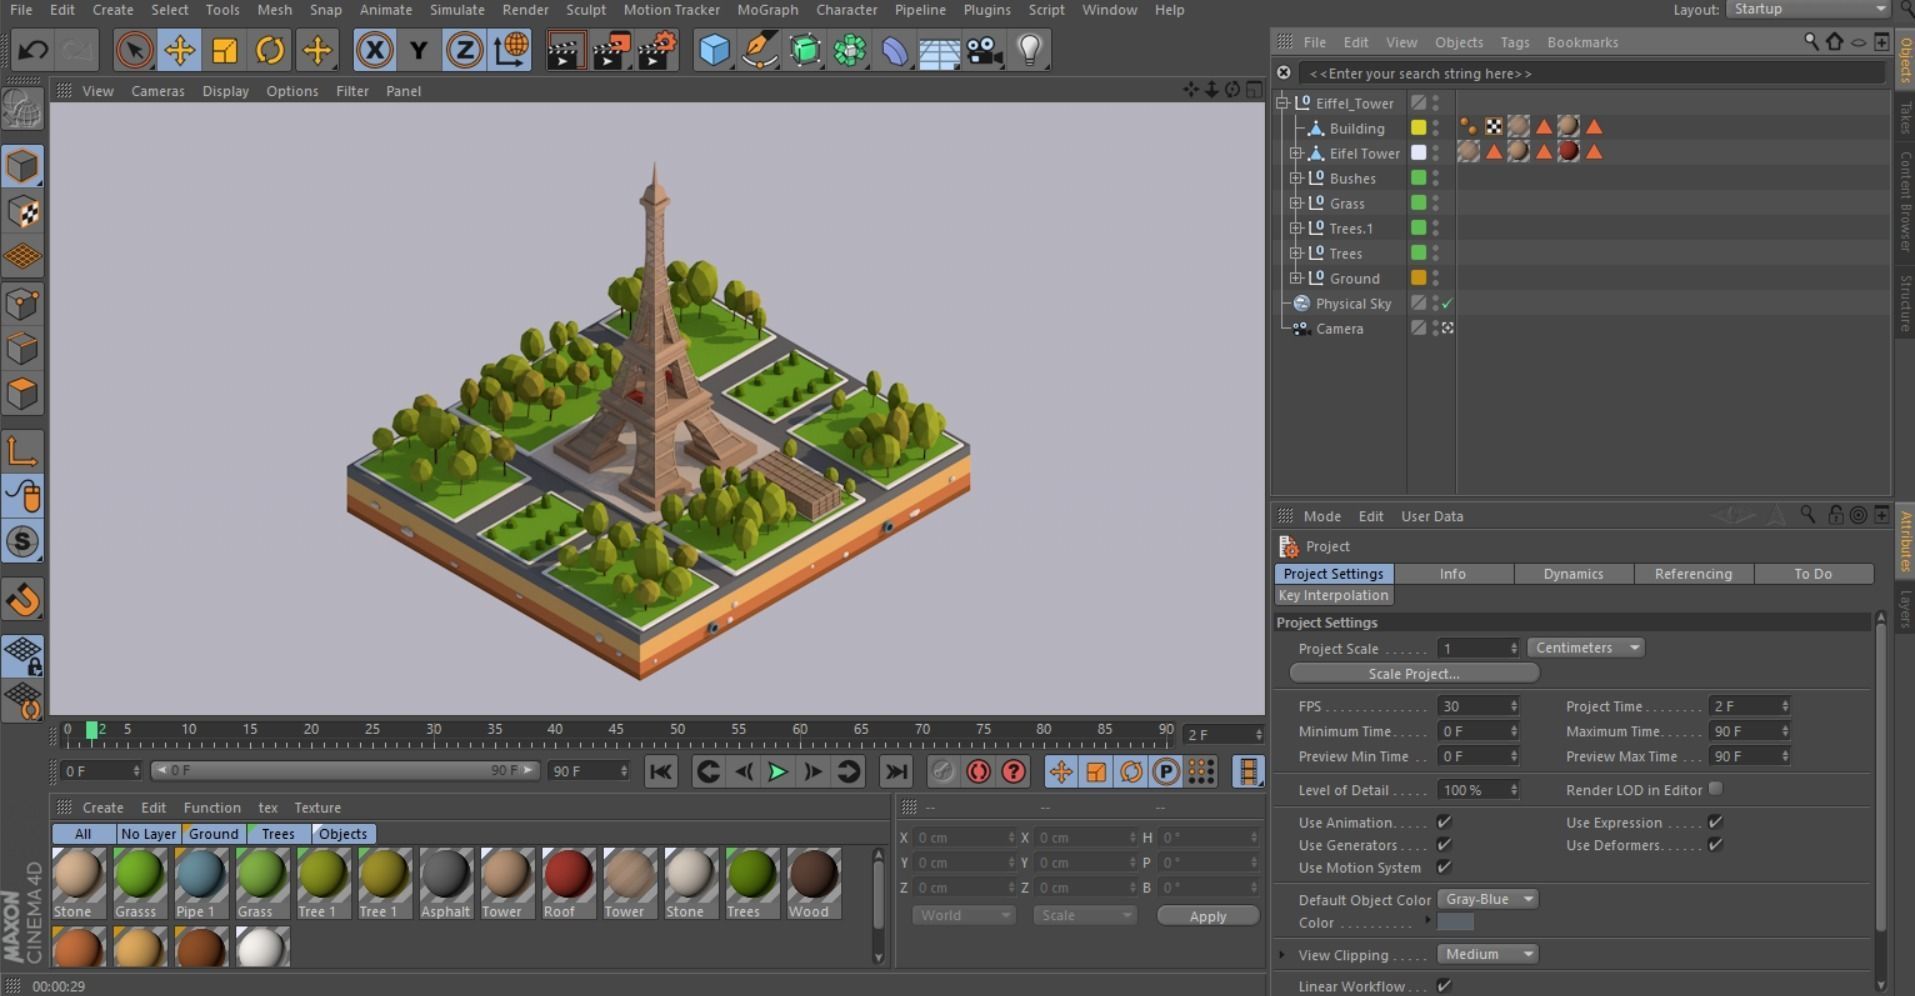Expand the Ground group

click(1296, 278)
